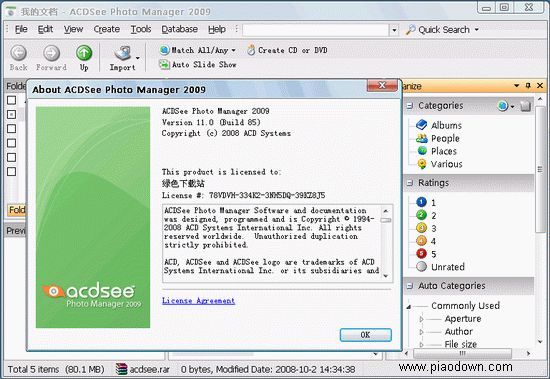Viewport: 550px width, 379px height.
Task: Pin the Organize panel with pushpin icon
Action: click(x=528, y=86)
